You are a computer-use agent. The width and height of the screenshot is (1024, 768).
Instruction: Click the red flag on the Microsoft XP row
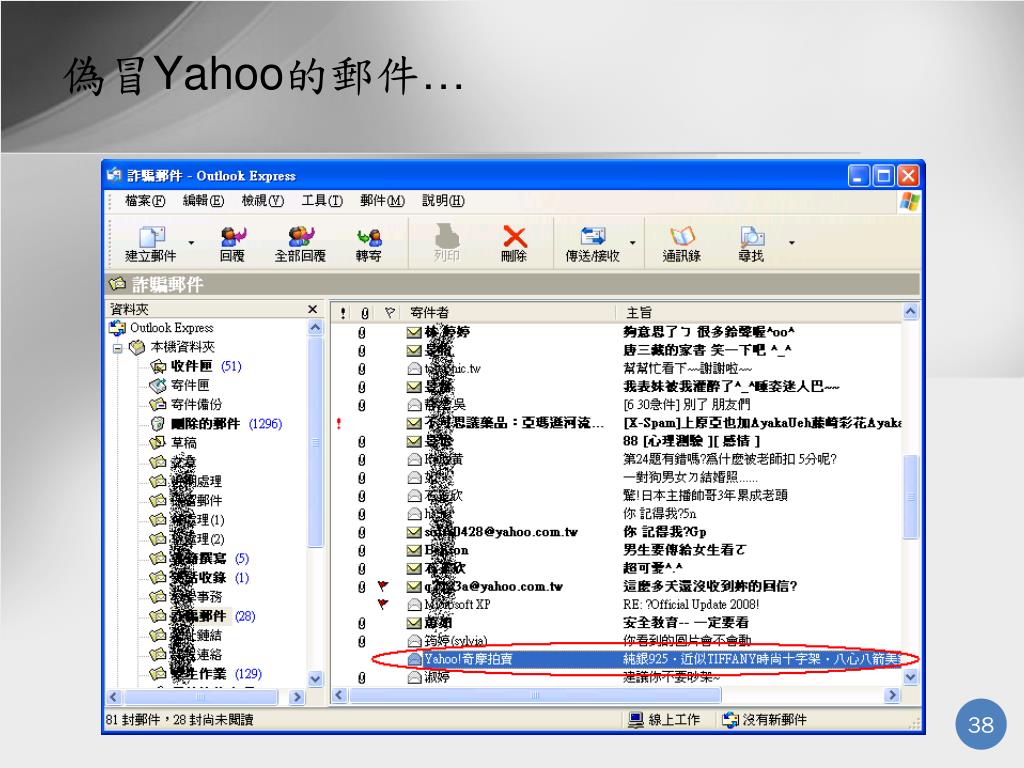[x=383, y=604]
